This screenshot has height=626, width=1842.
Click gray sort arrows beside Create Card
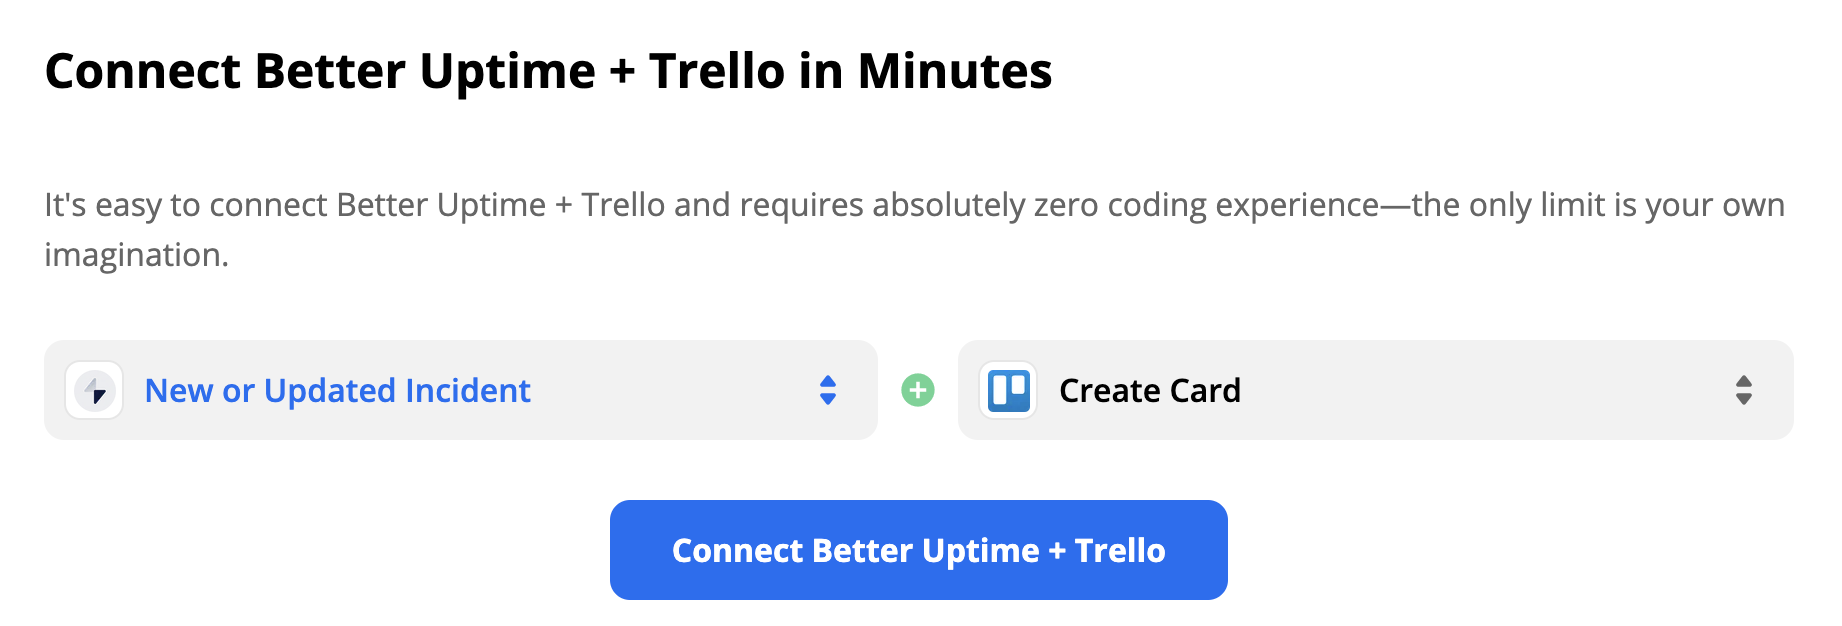(x=1744, y=390)
